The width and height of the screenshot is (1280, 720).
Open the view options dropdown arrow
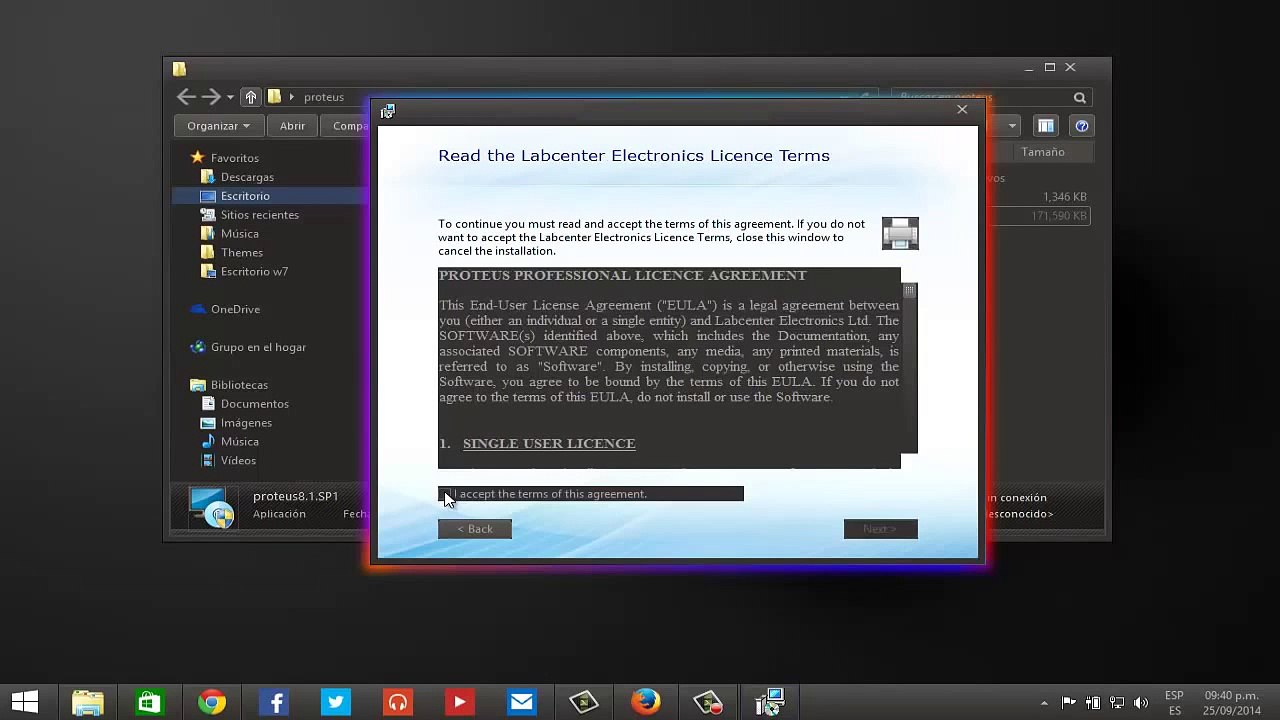coord(1012,126)
